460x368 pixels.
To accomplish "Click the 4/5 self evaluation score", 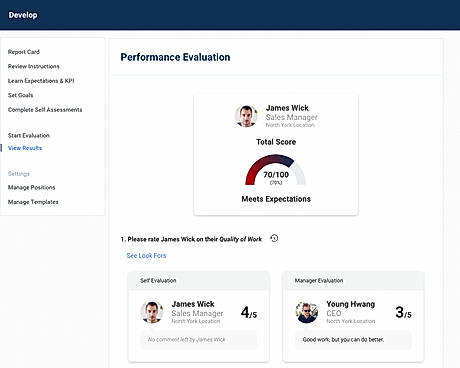I will click(x=249, y=313).
